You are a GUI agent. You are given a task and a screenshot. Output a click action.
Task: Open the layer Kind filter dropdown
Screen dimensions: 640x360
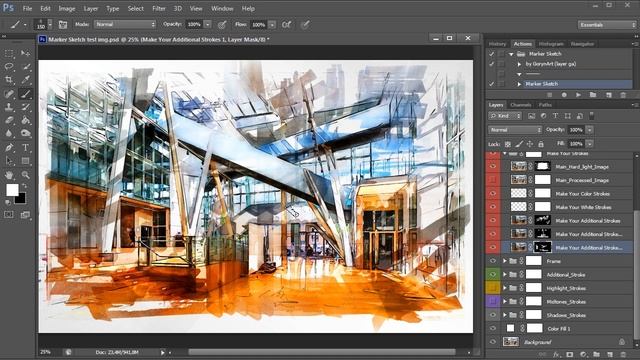[x=505, y=116]
